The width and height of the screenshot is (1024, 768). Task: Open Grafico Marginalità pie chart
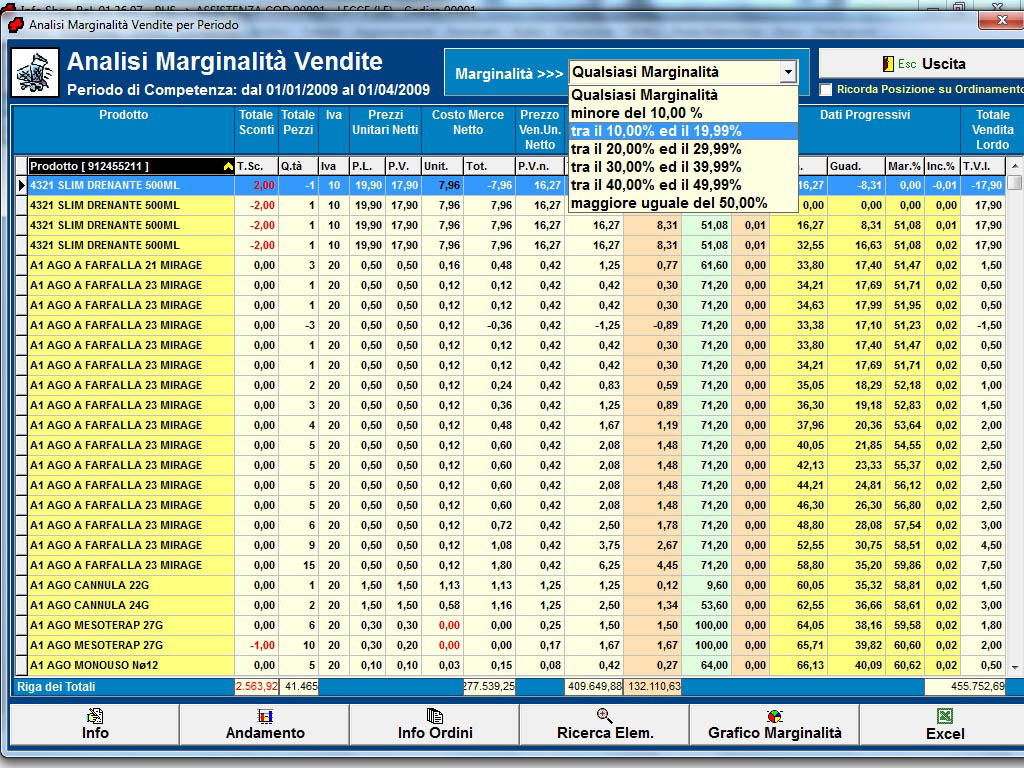point(774,724)
